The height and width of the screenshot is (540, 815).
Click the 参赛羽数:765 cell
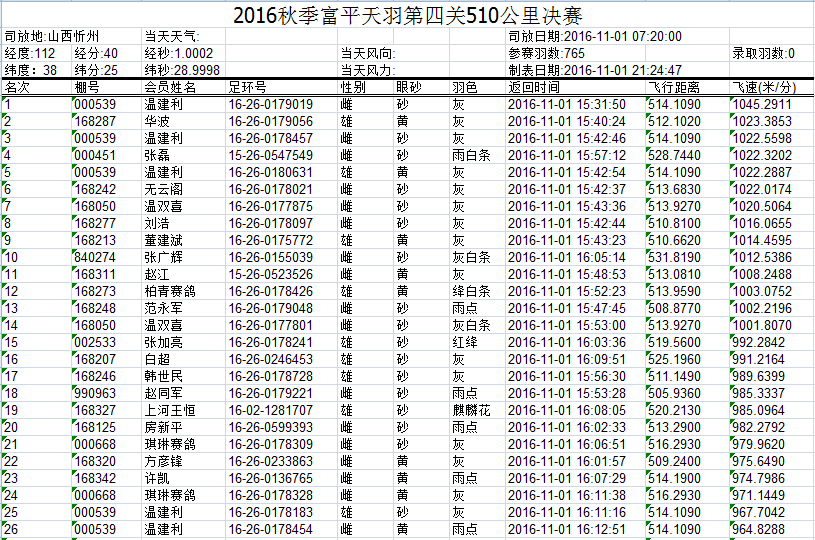546,53
